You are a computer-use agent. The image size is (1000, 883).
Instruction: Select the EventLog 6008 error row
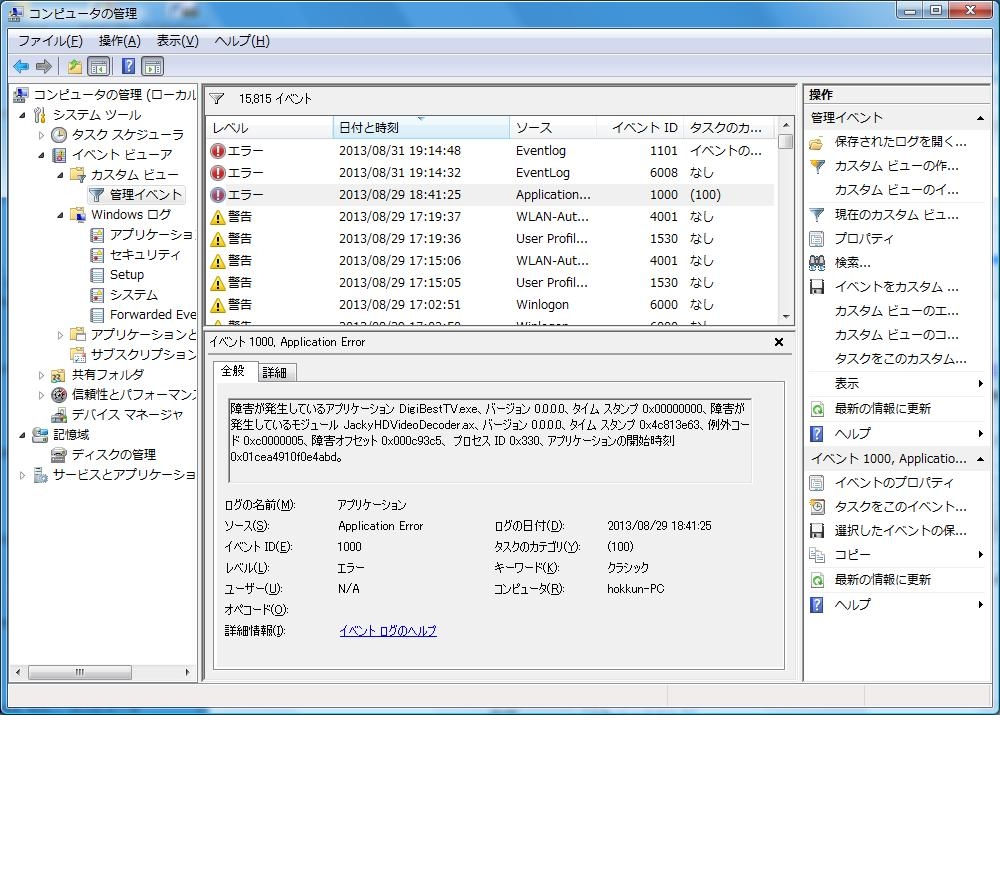[491, 173]
